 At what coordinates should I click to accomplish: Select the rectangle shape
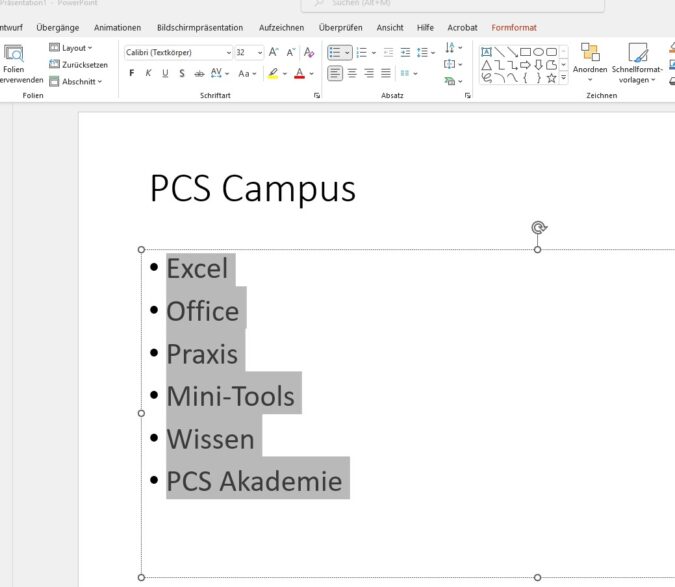point(525,52)
